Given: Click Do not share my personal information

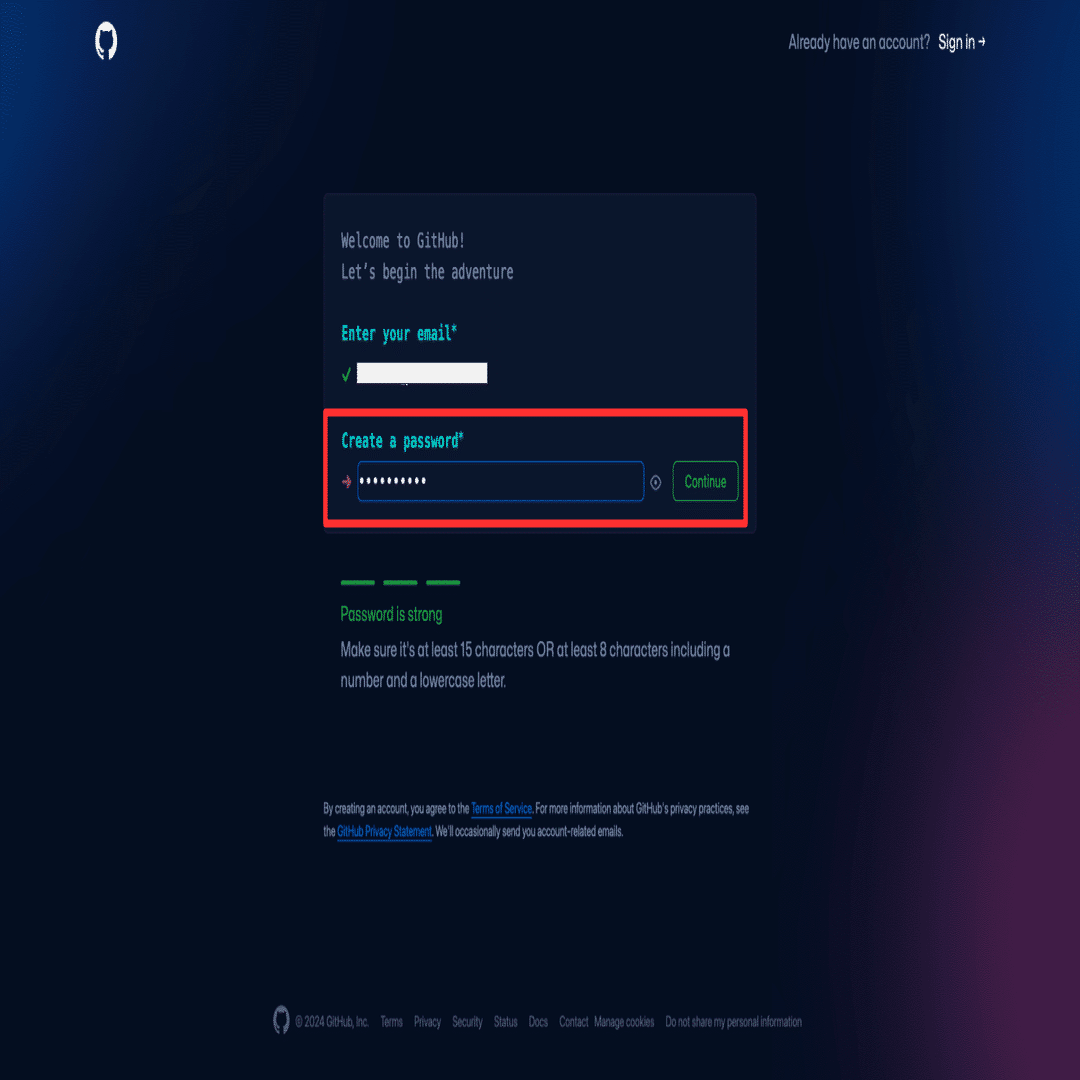Looking at the screenshot, I should (734, 1021).
